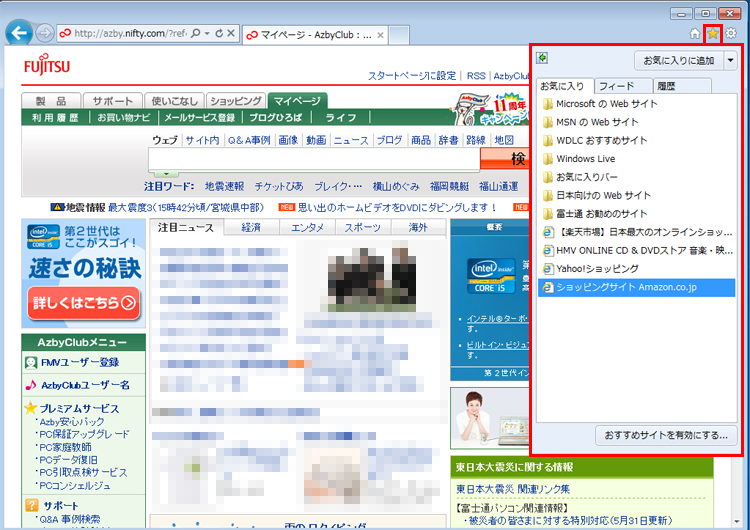Viewport: 750px width, 530px height.
Task: Select the 画像 search category
Action: coord(288,140)
